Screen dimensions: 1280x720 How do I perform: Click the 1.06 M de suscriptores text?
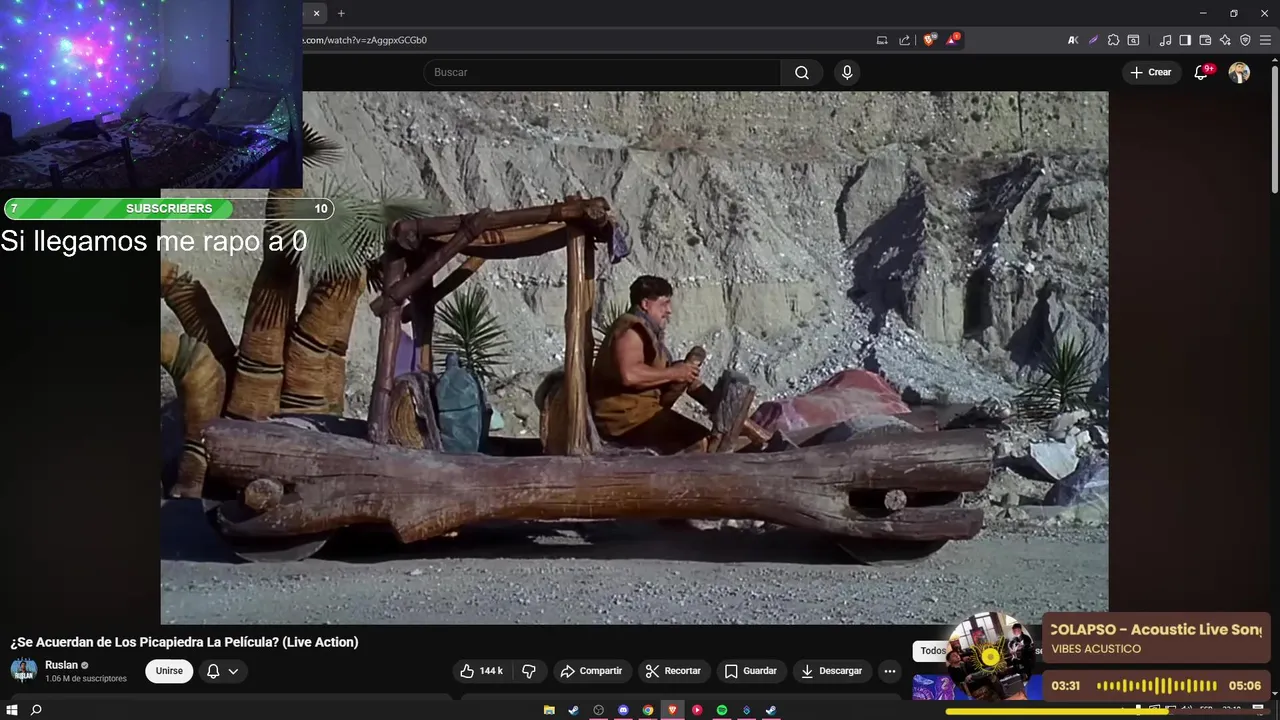86,679
